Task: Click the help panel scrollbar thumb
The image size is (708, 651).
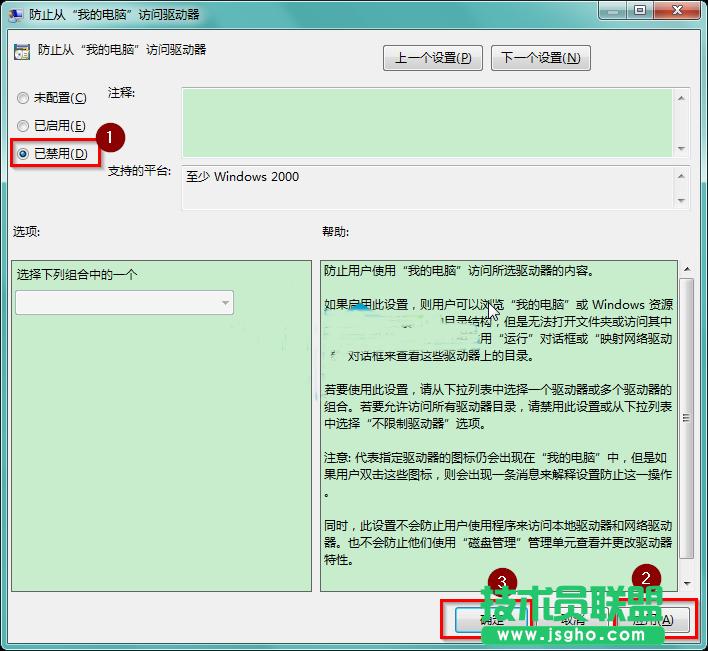Action: coord(686,418)
